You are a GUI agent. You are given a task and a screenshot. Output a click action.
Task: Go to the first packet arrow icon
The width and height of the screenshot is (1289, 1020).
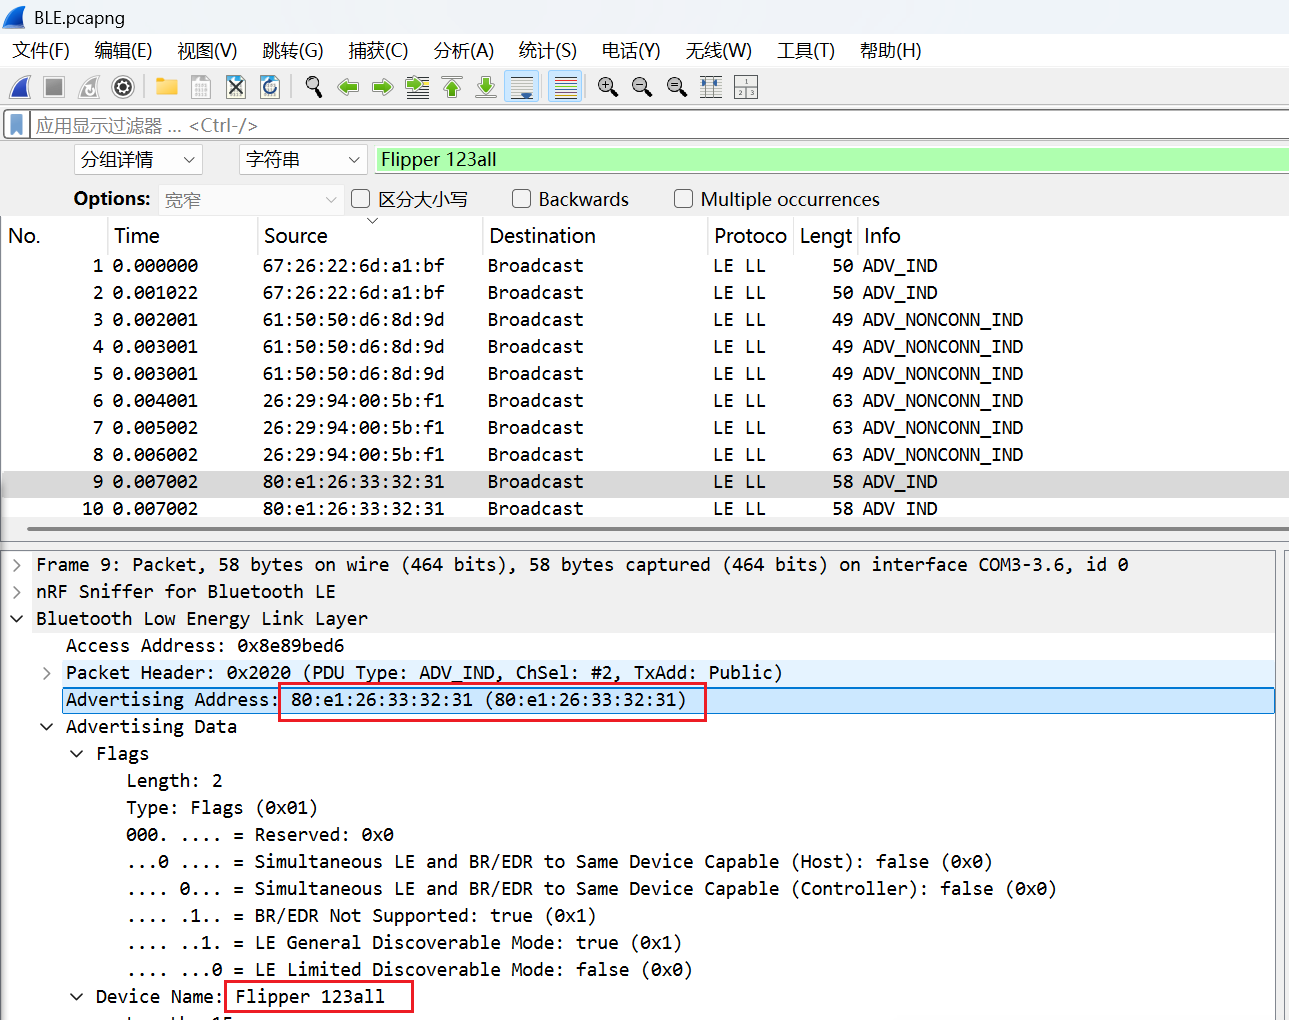[452, 88]
